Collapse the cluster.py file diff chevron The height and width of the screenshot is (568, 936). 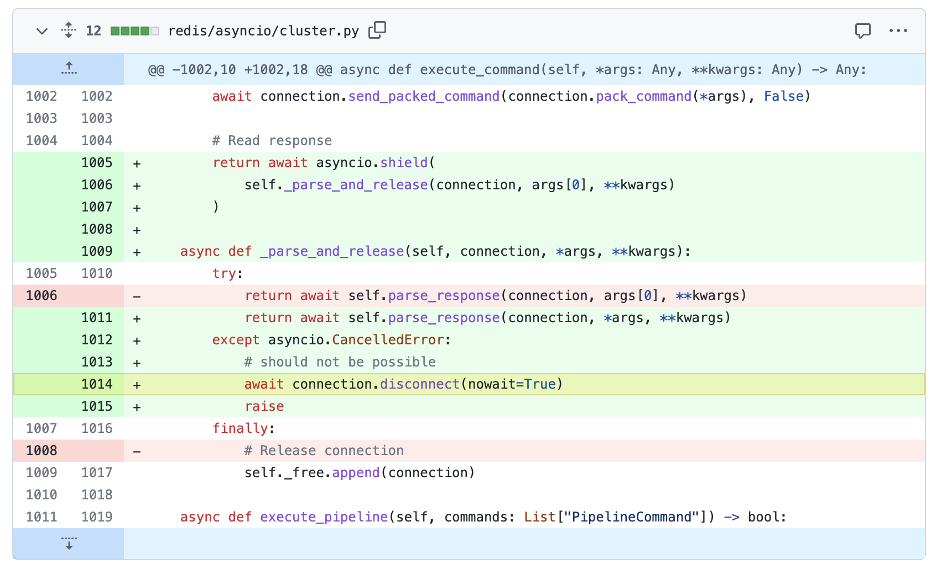41,31
